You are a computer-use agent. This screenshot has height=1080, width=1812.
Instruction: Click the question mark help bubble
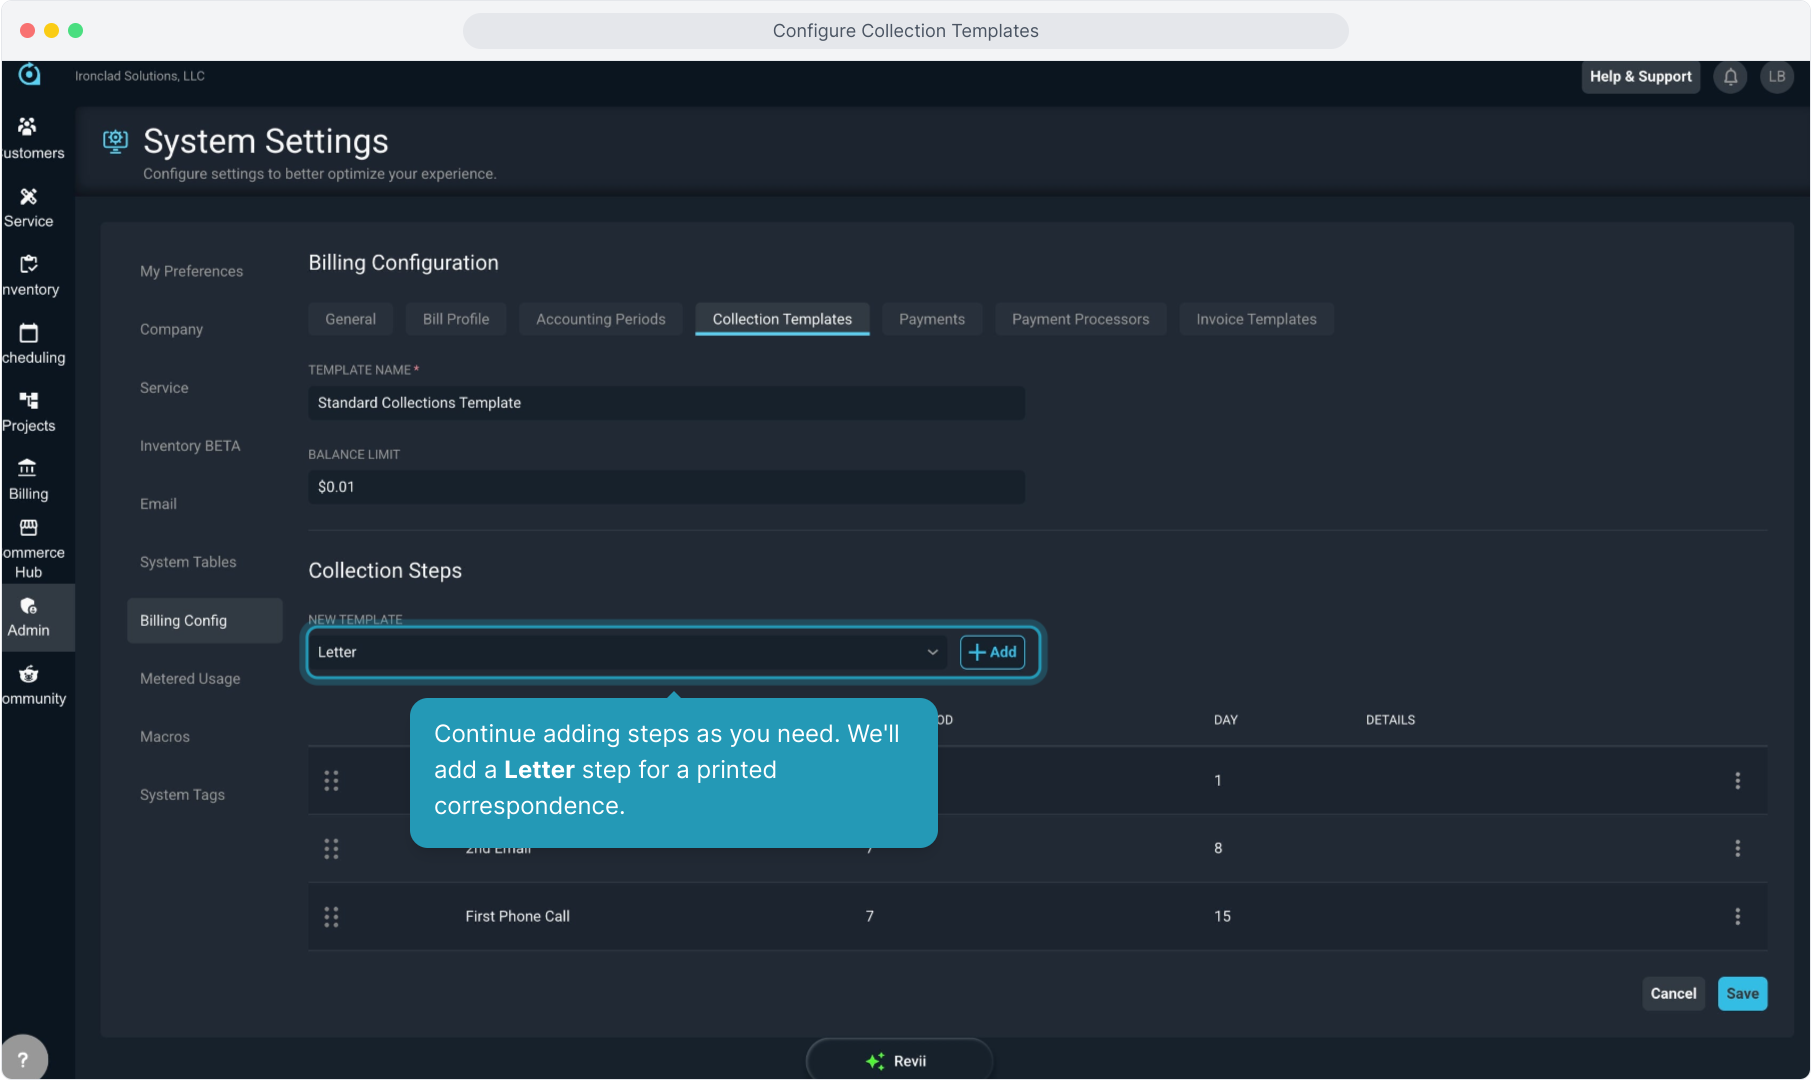23,1059
